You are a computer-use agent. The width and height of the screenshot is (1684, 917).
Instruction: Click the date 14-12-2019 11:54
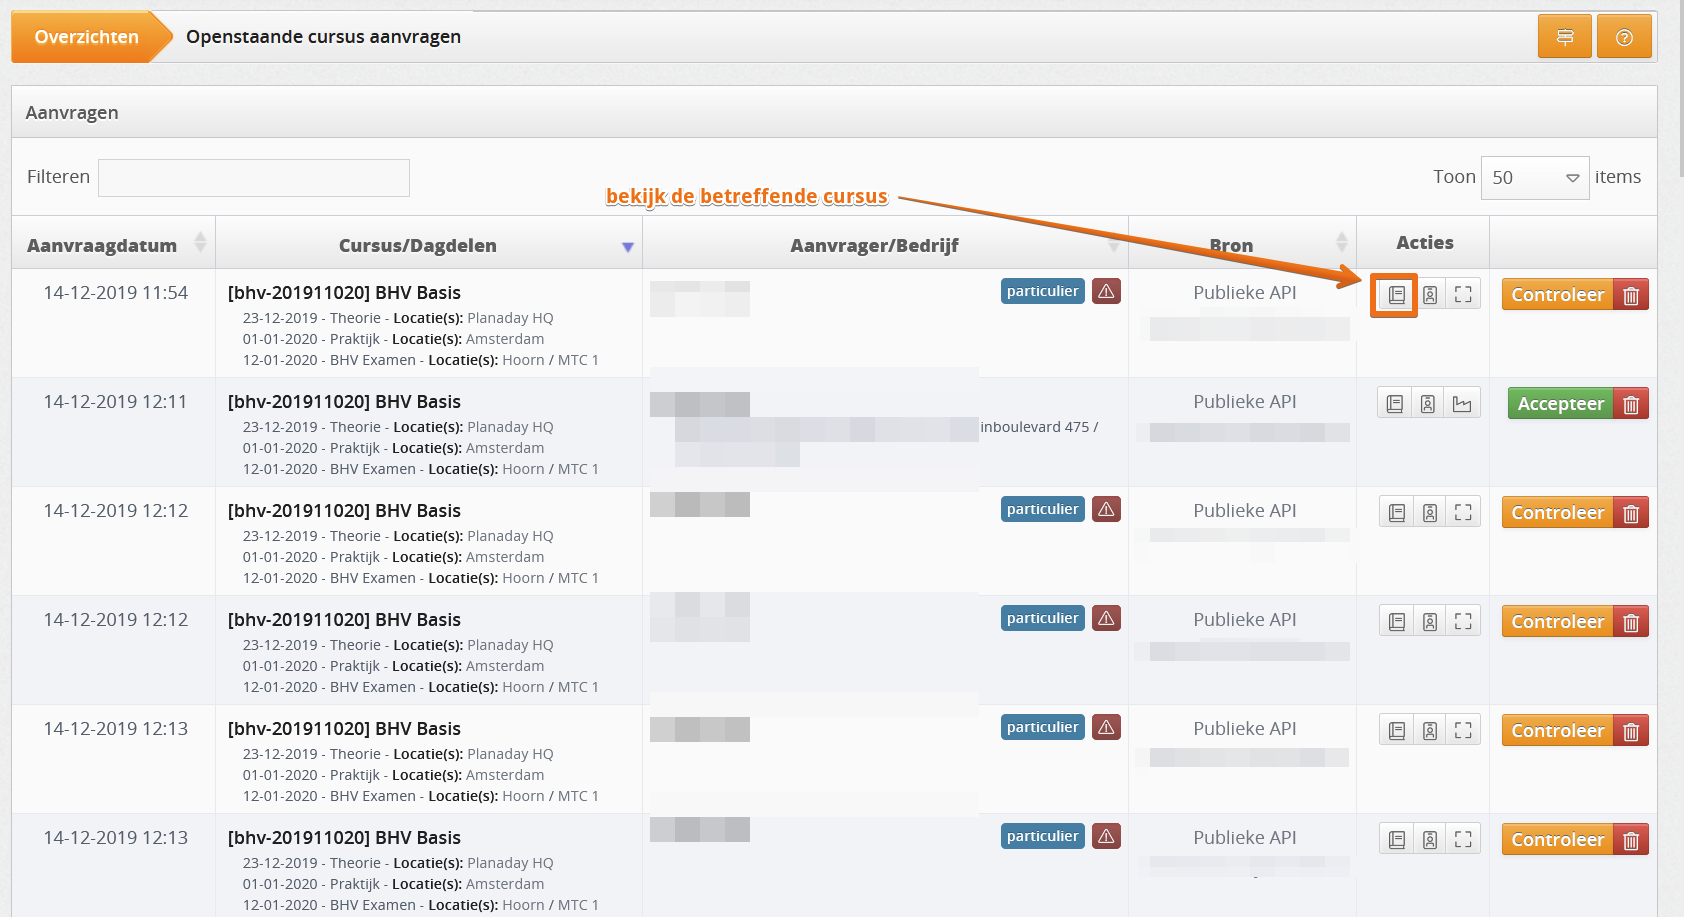tap(115, 293)
